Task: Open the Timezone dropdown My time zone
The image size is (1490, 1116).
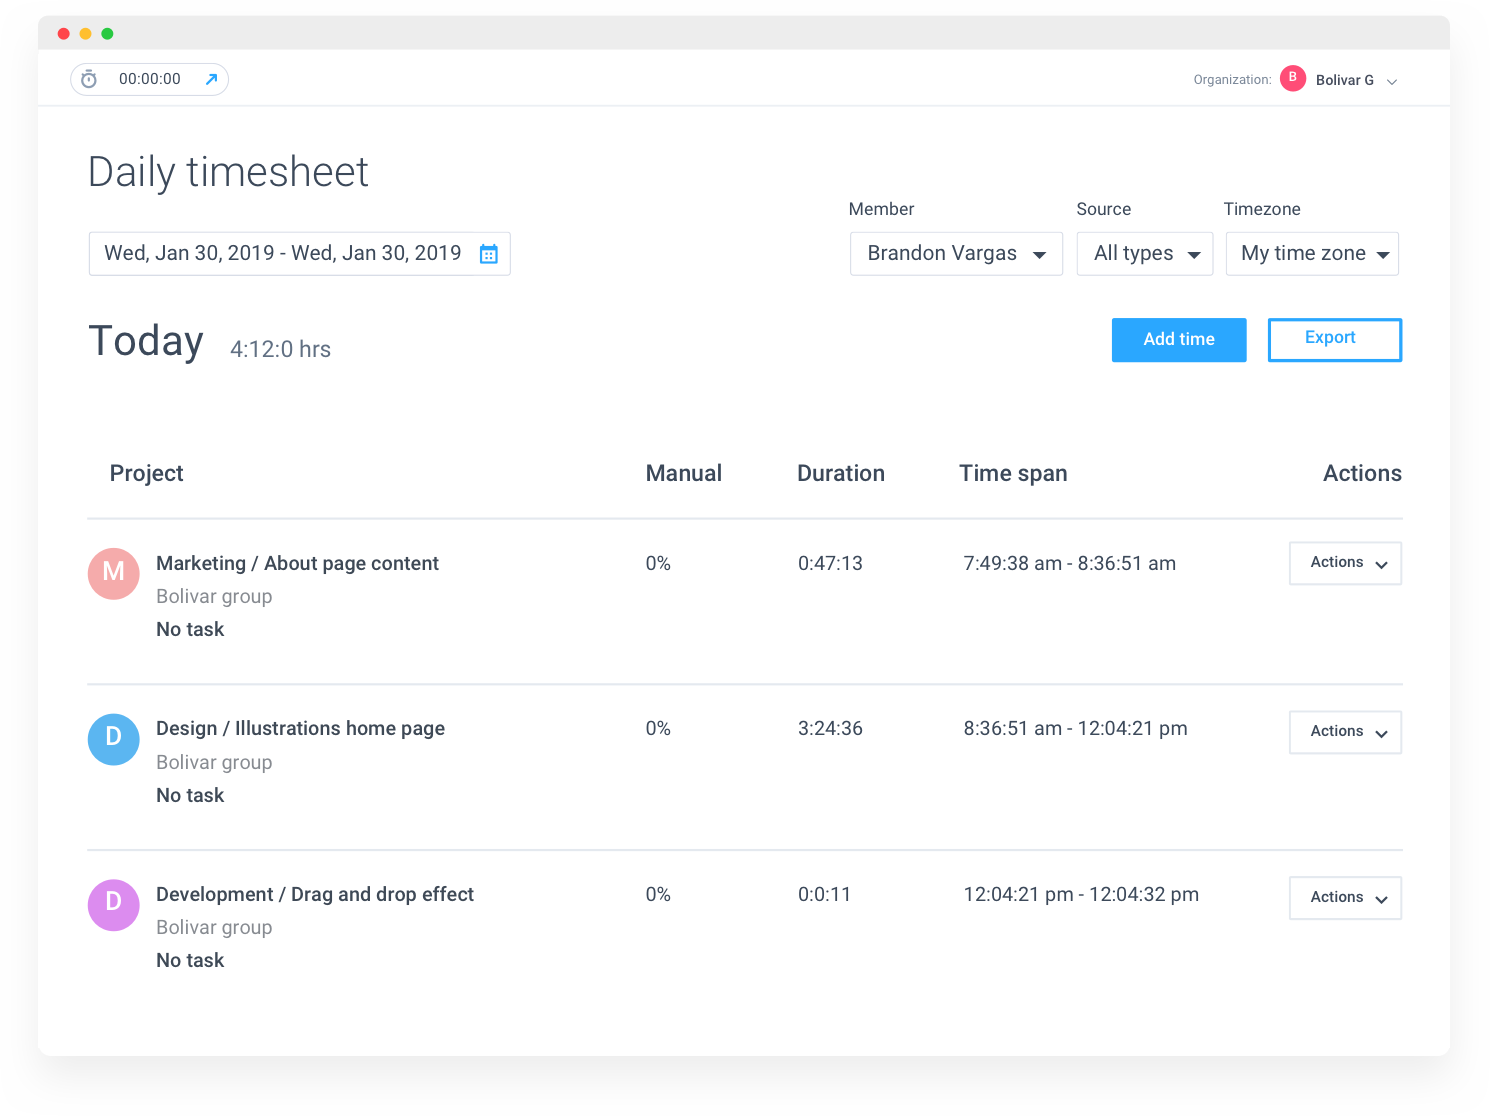Action: (x=1312, y=254)
